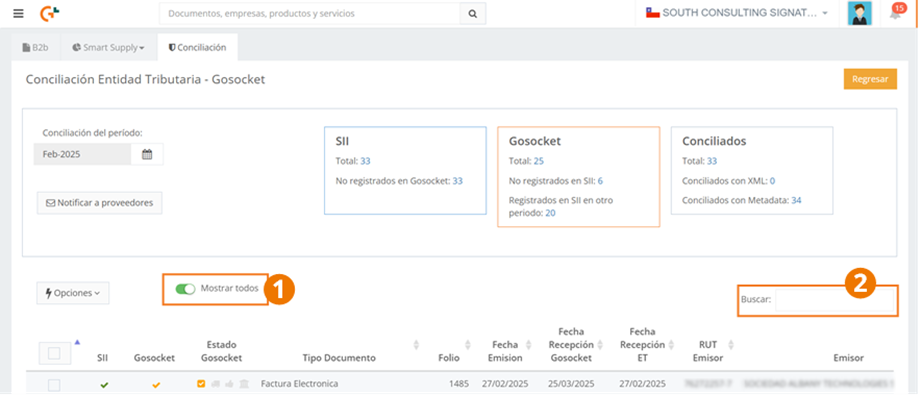
Task: Click Notificar a proveedores button
Action: 99,203
